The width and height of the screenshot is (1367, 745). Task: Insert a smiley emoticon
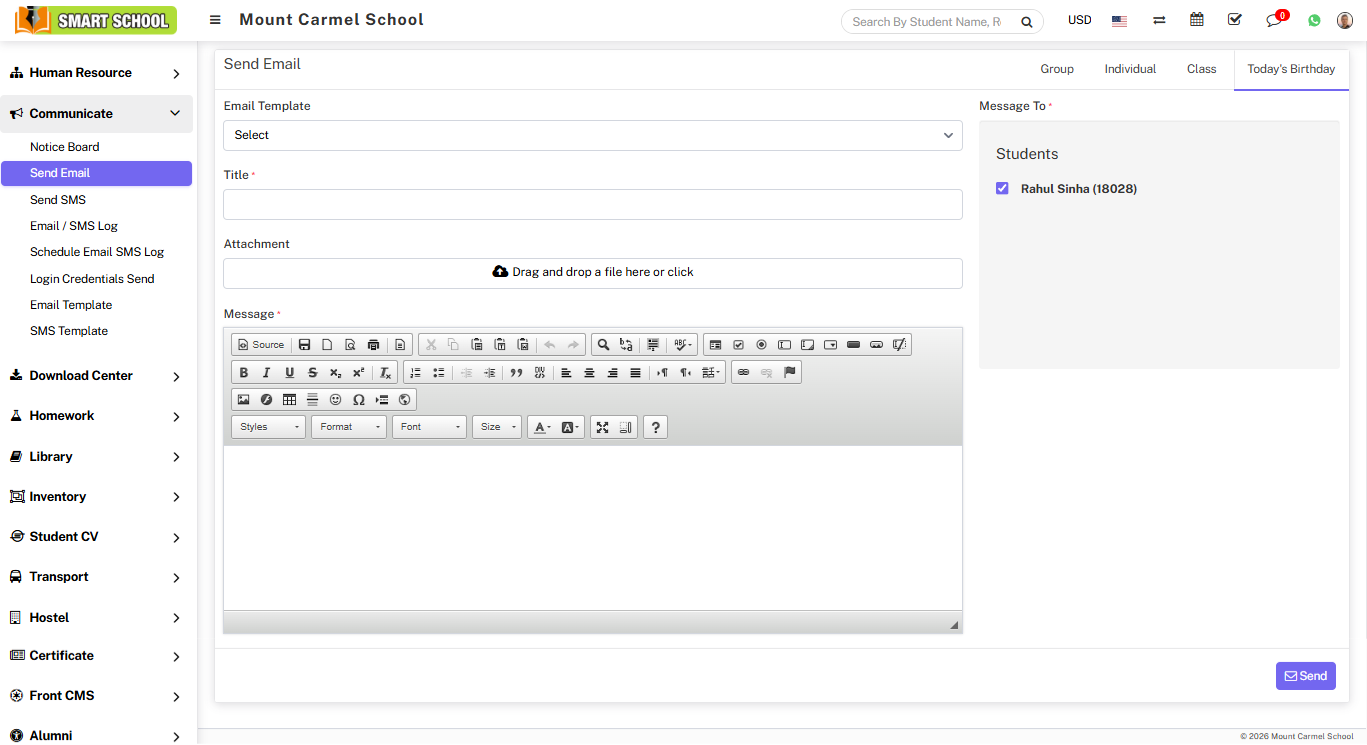[x=335, y=400]
